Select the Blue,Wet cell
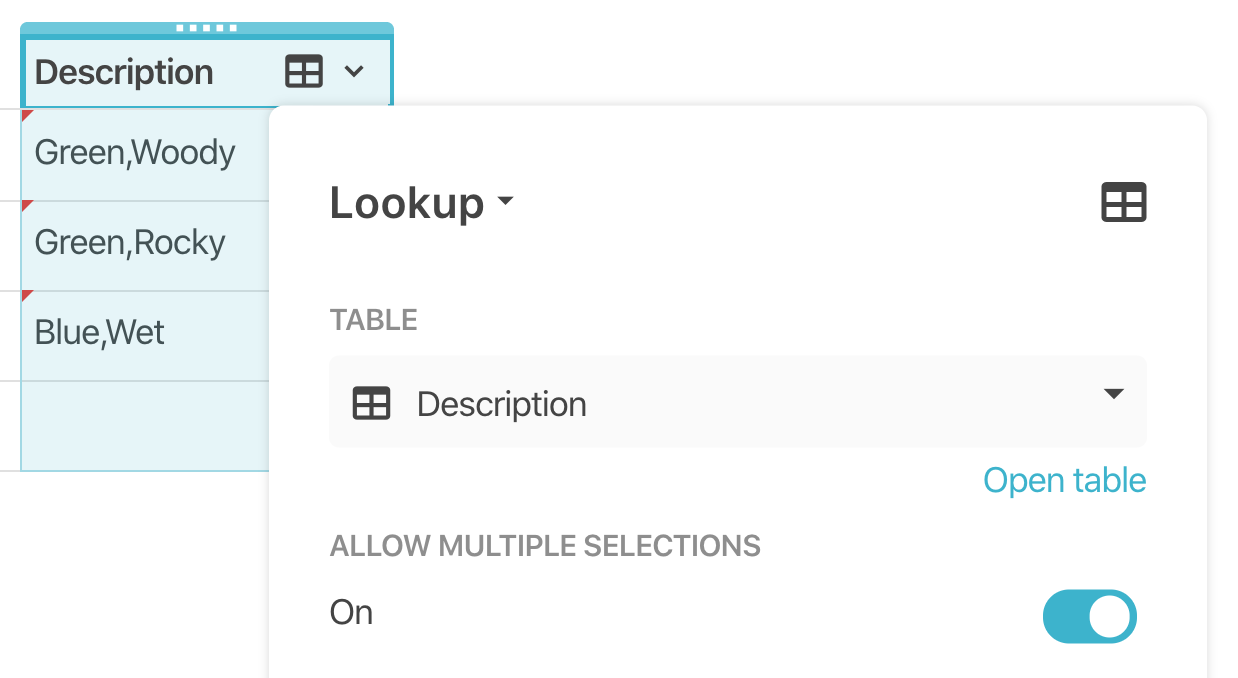The image size is (1238, 678). (x=100, y=333)
